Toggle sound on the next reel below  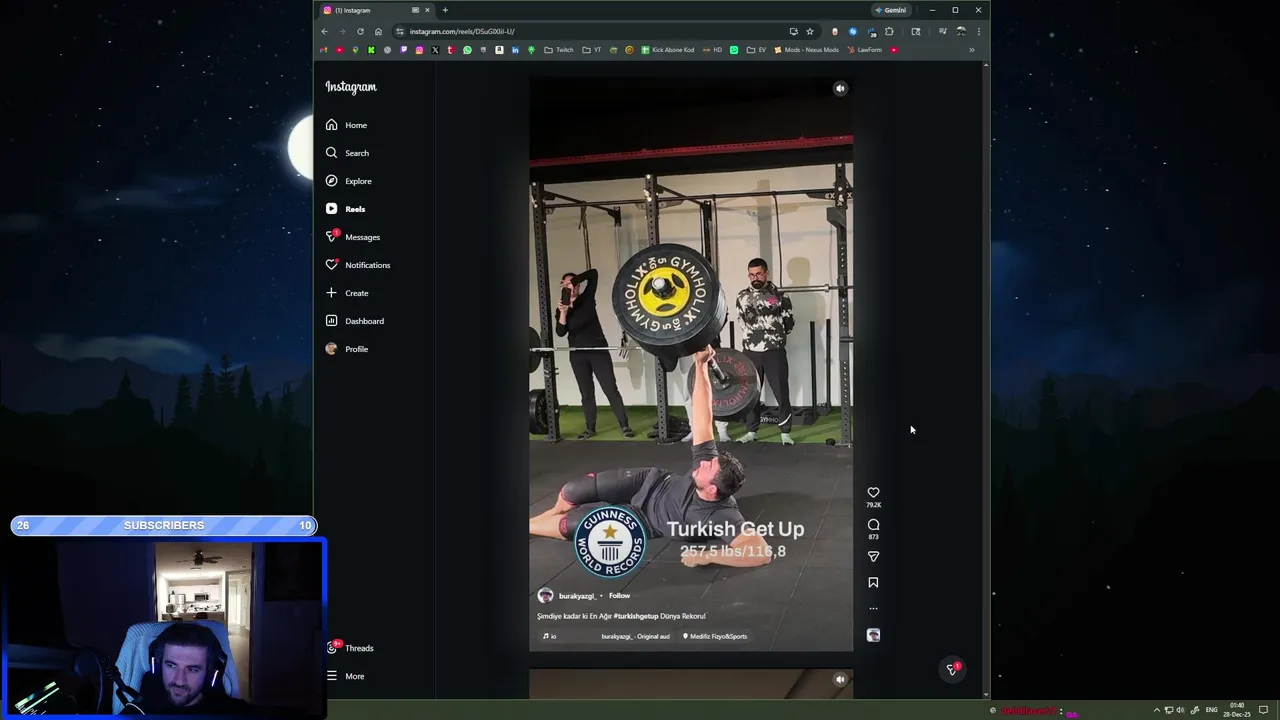pyautogui.click(x=840, y=679)
